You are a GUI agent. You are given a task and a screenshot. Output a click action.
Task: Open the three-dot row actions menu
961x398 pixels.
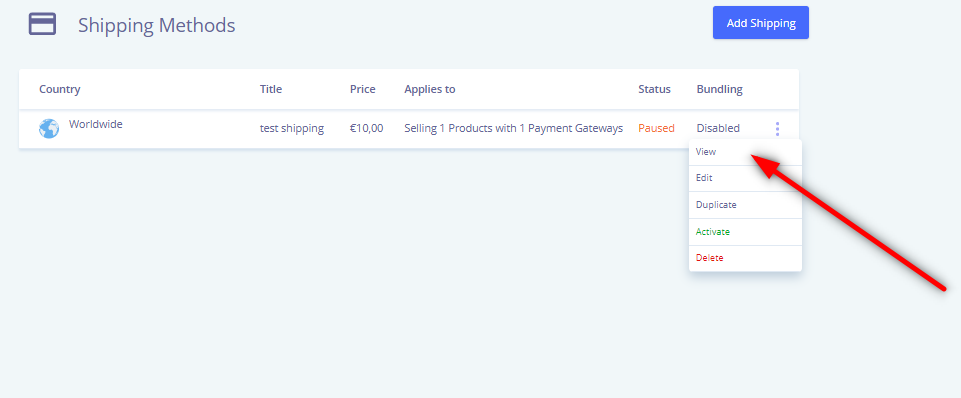coord(777,129)
